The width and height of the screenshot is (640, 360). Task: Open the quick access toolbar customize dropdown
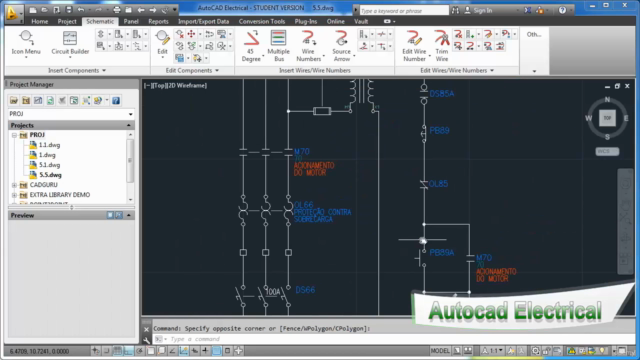pyautogui.click(x=175, y=10)
